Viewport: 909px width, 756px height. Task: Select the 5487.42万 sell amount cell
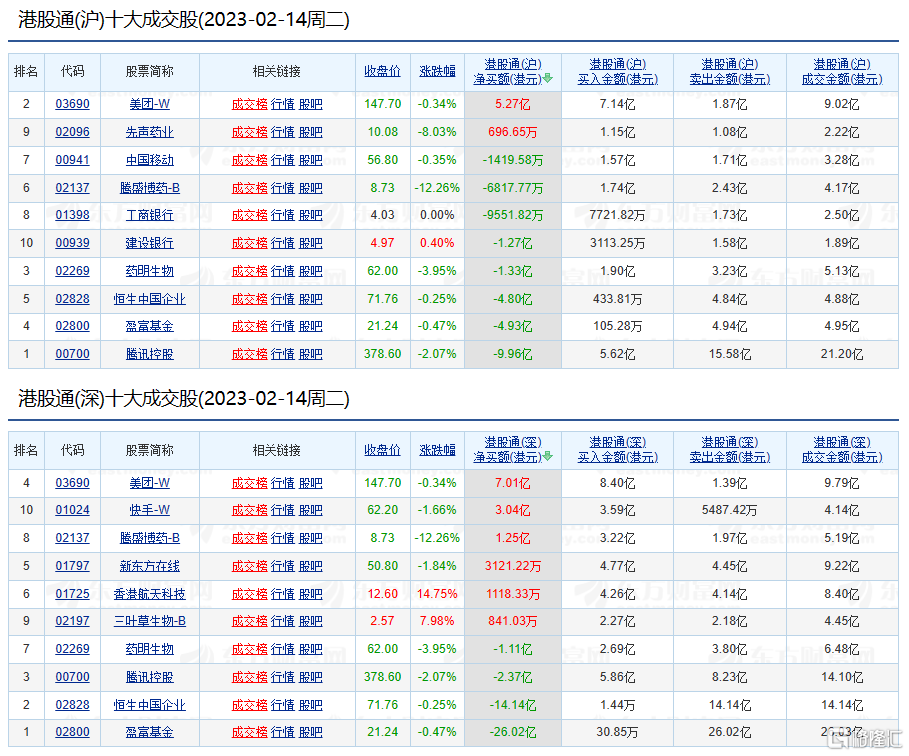point(729,510)
